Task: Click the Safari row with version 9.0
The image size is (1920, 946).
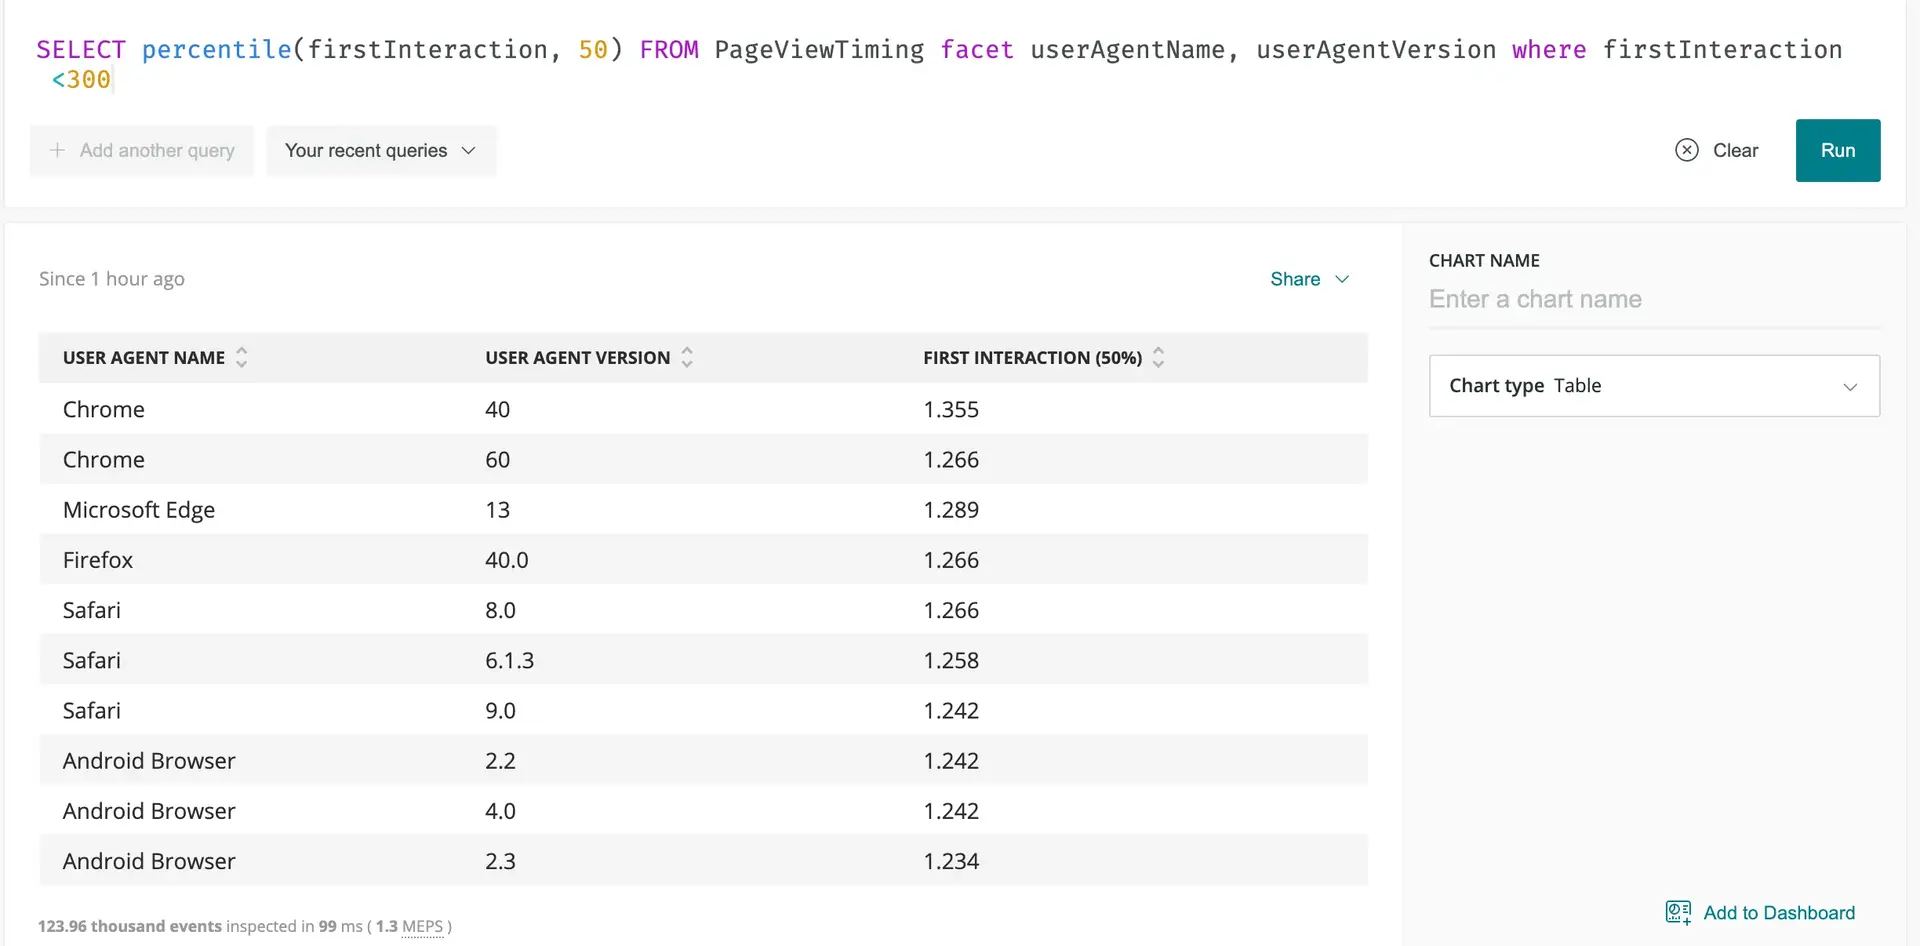Action: coord(703,710)
